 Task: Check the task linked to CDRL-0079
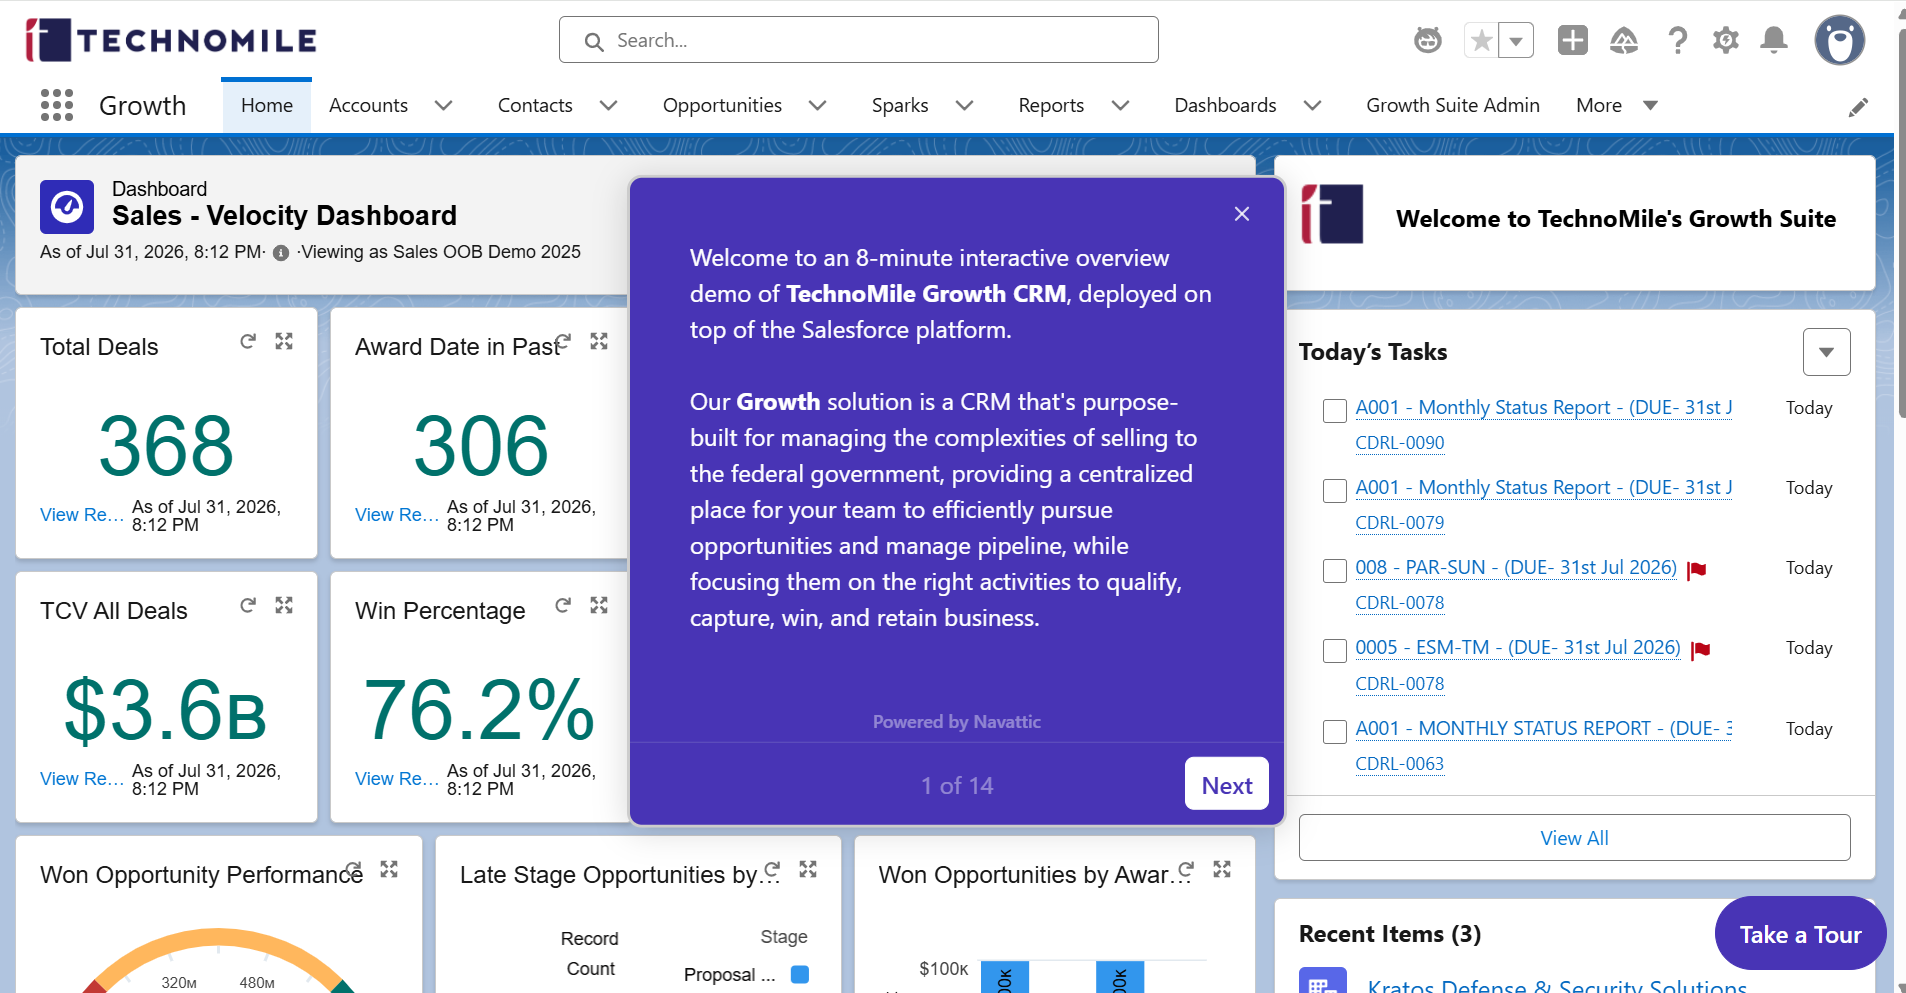pyautogui.click(x=1335, y=491)
